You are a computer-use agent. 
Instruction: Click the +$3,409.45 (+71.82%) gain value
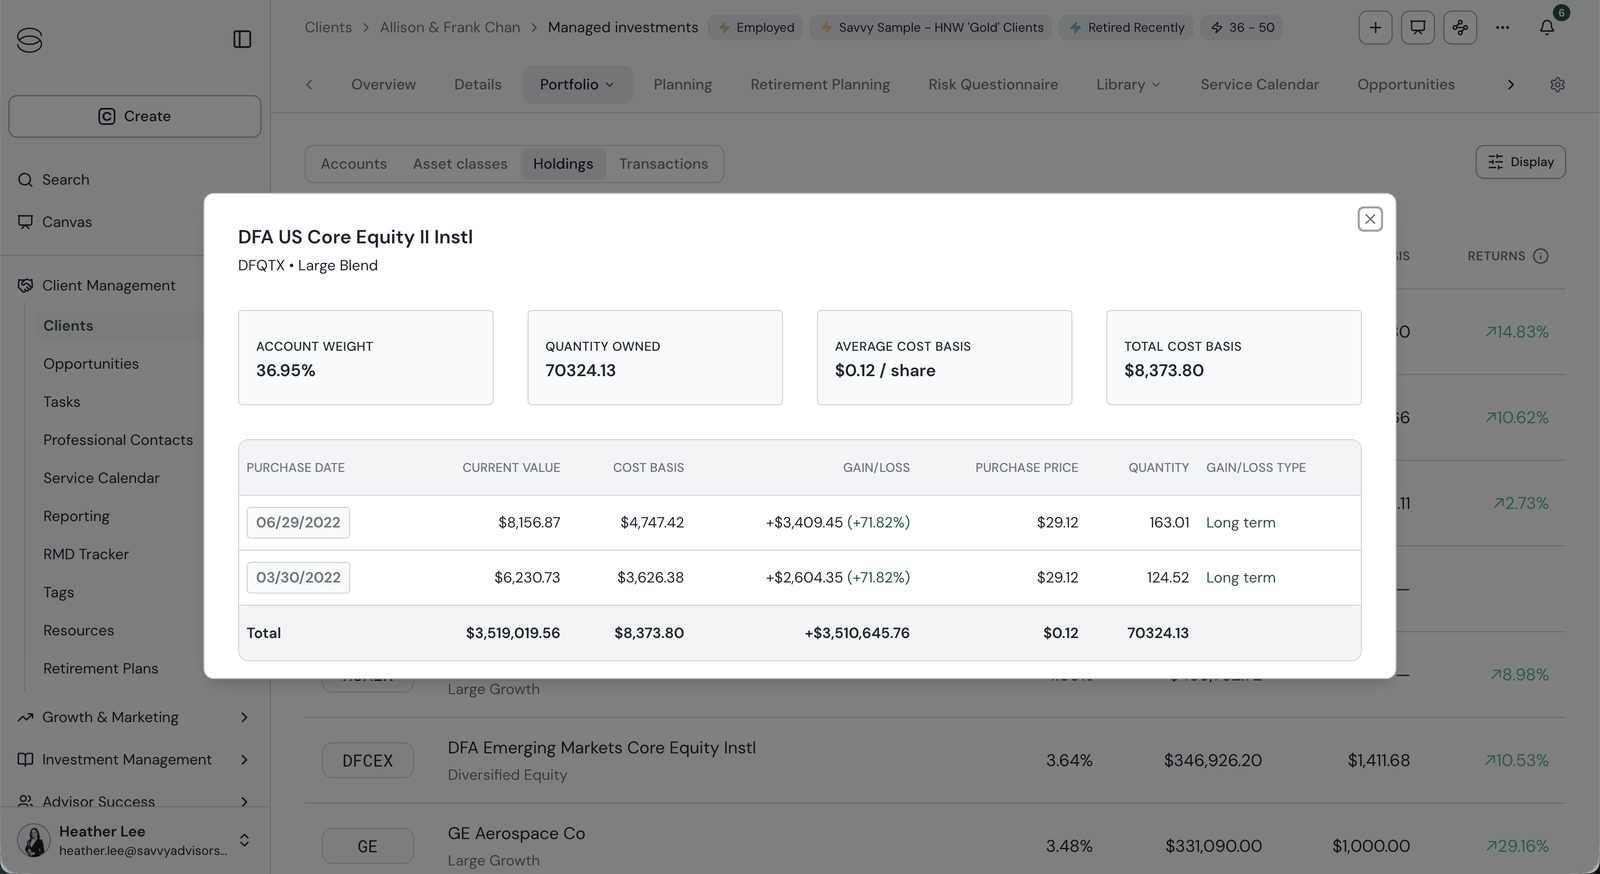click(x=838, y=523)
